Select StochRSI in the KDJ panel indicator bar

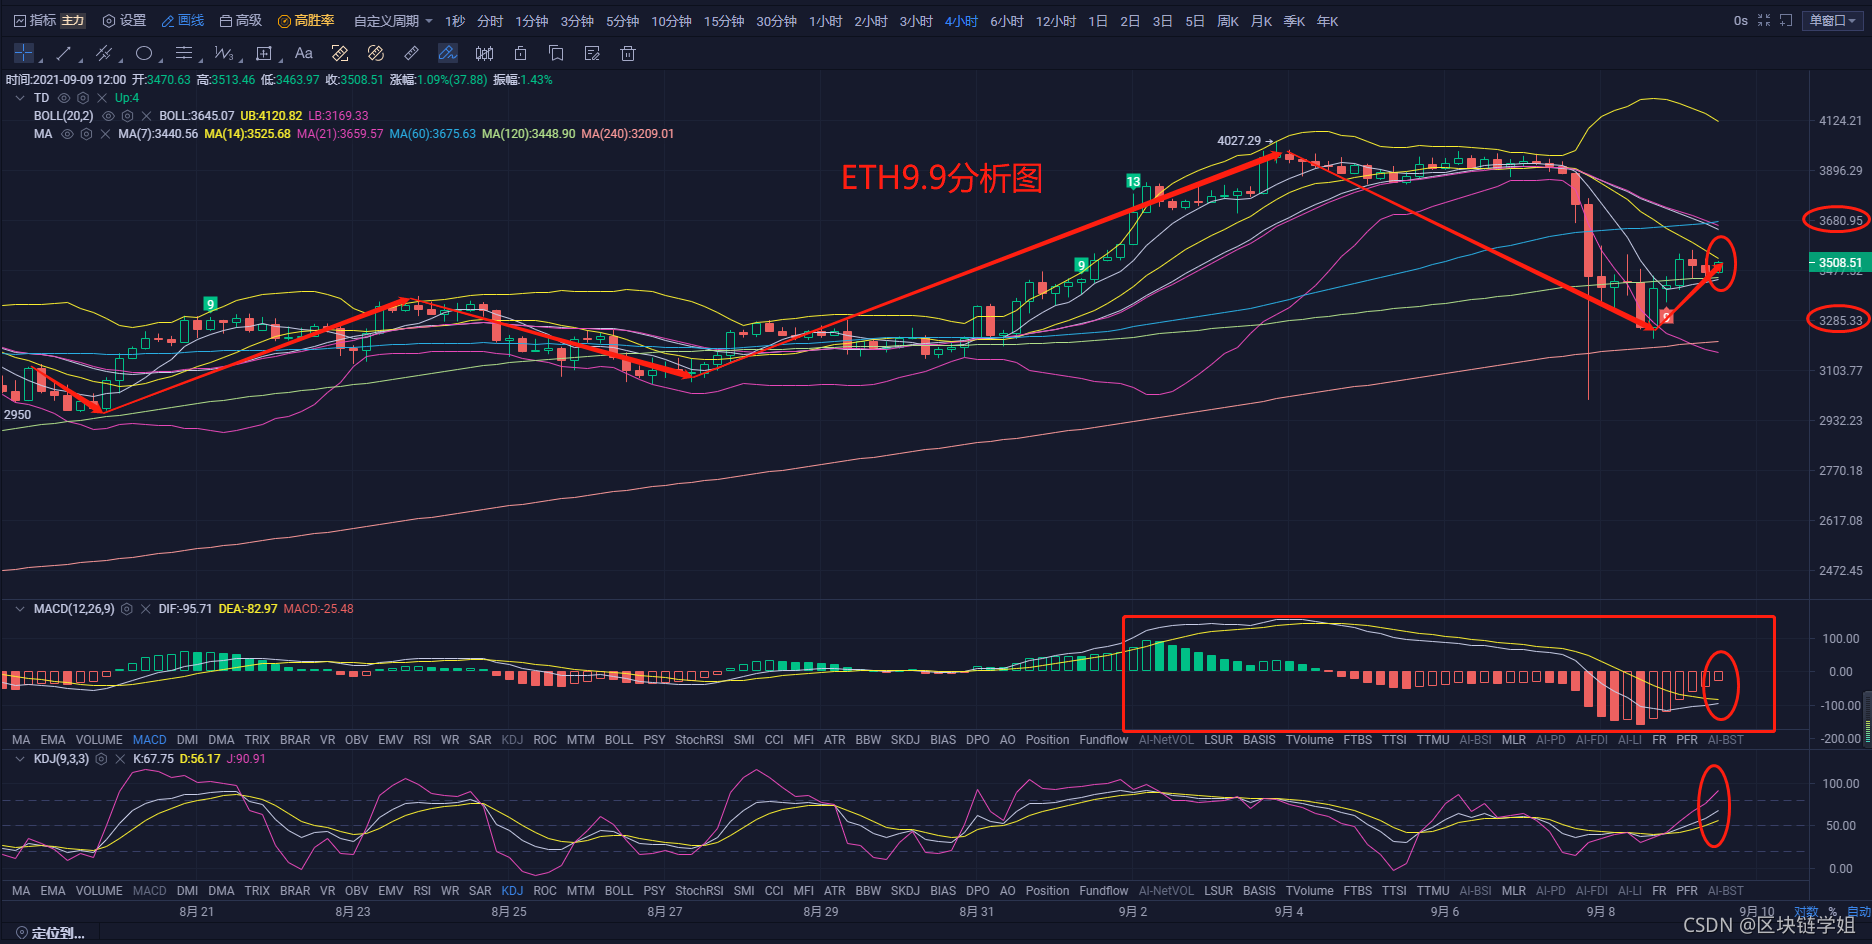coord(699,891)
